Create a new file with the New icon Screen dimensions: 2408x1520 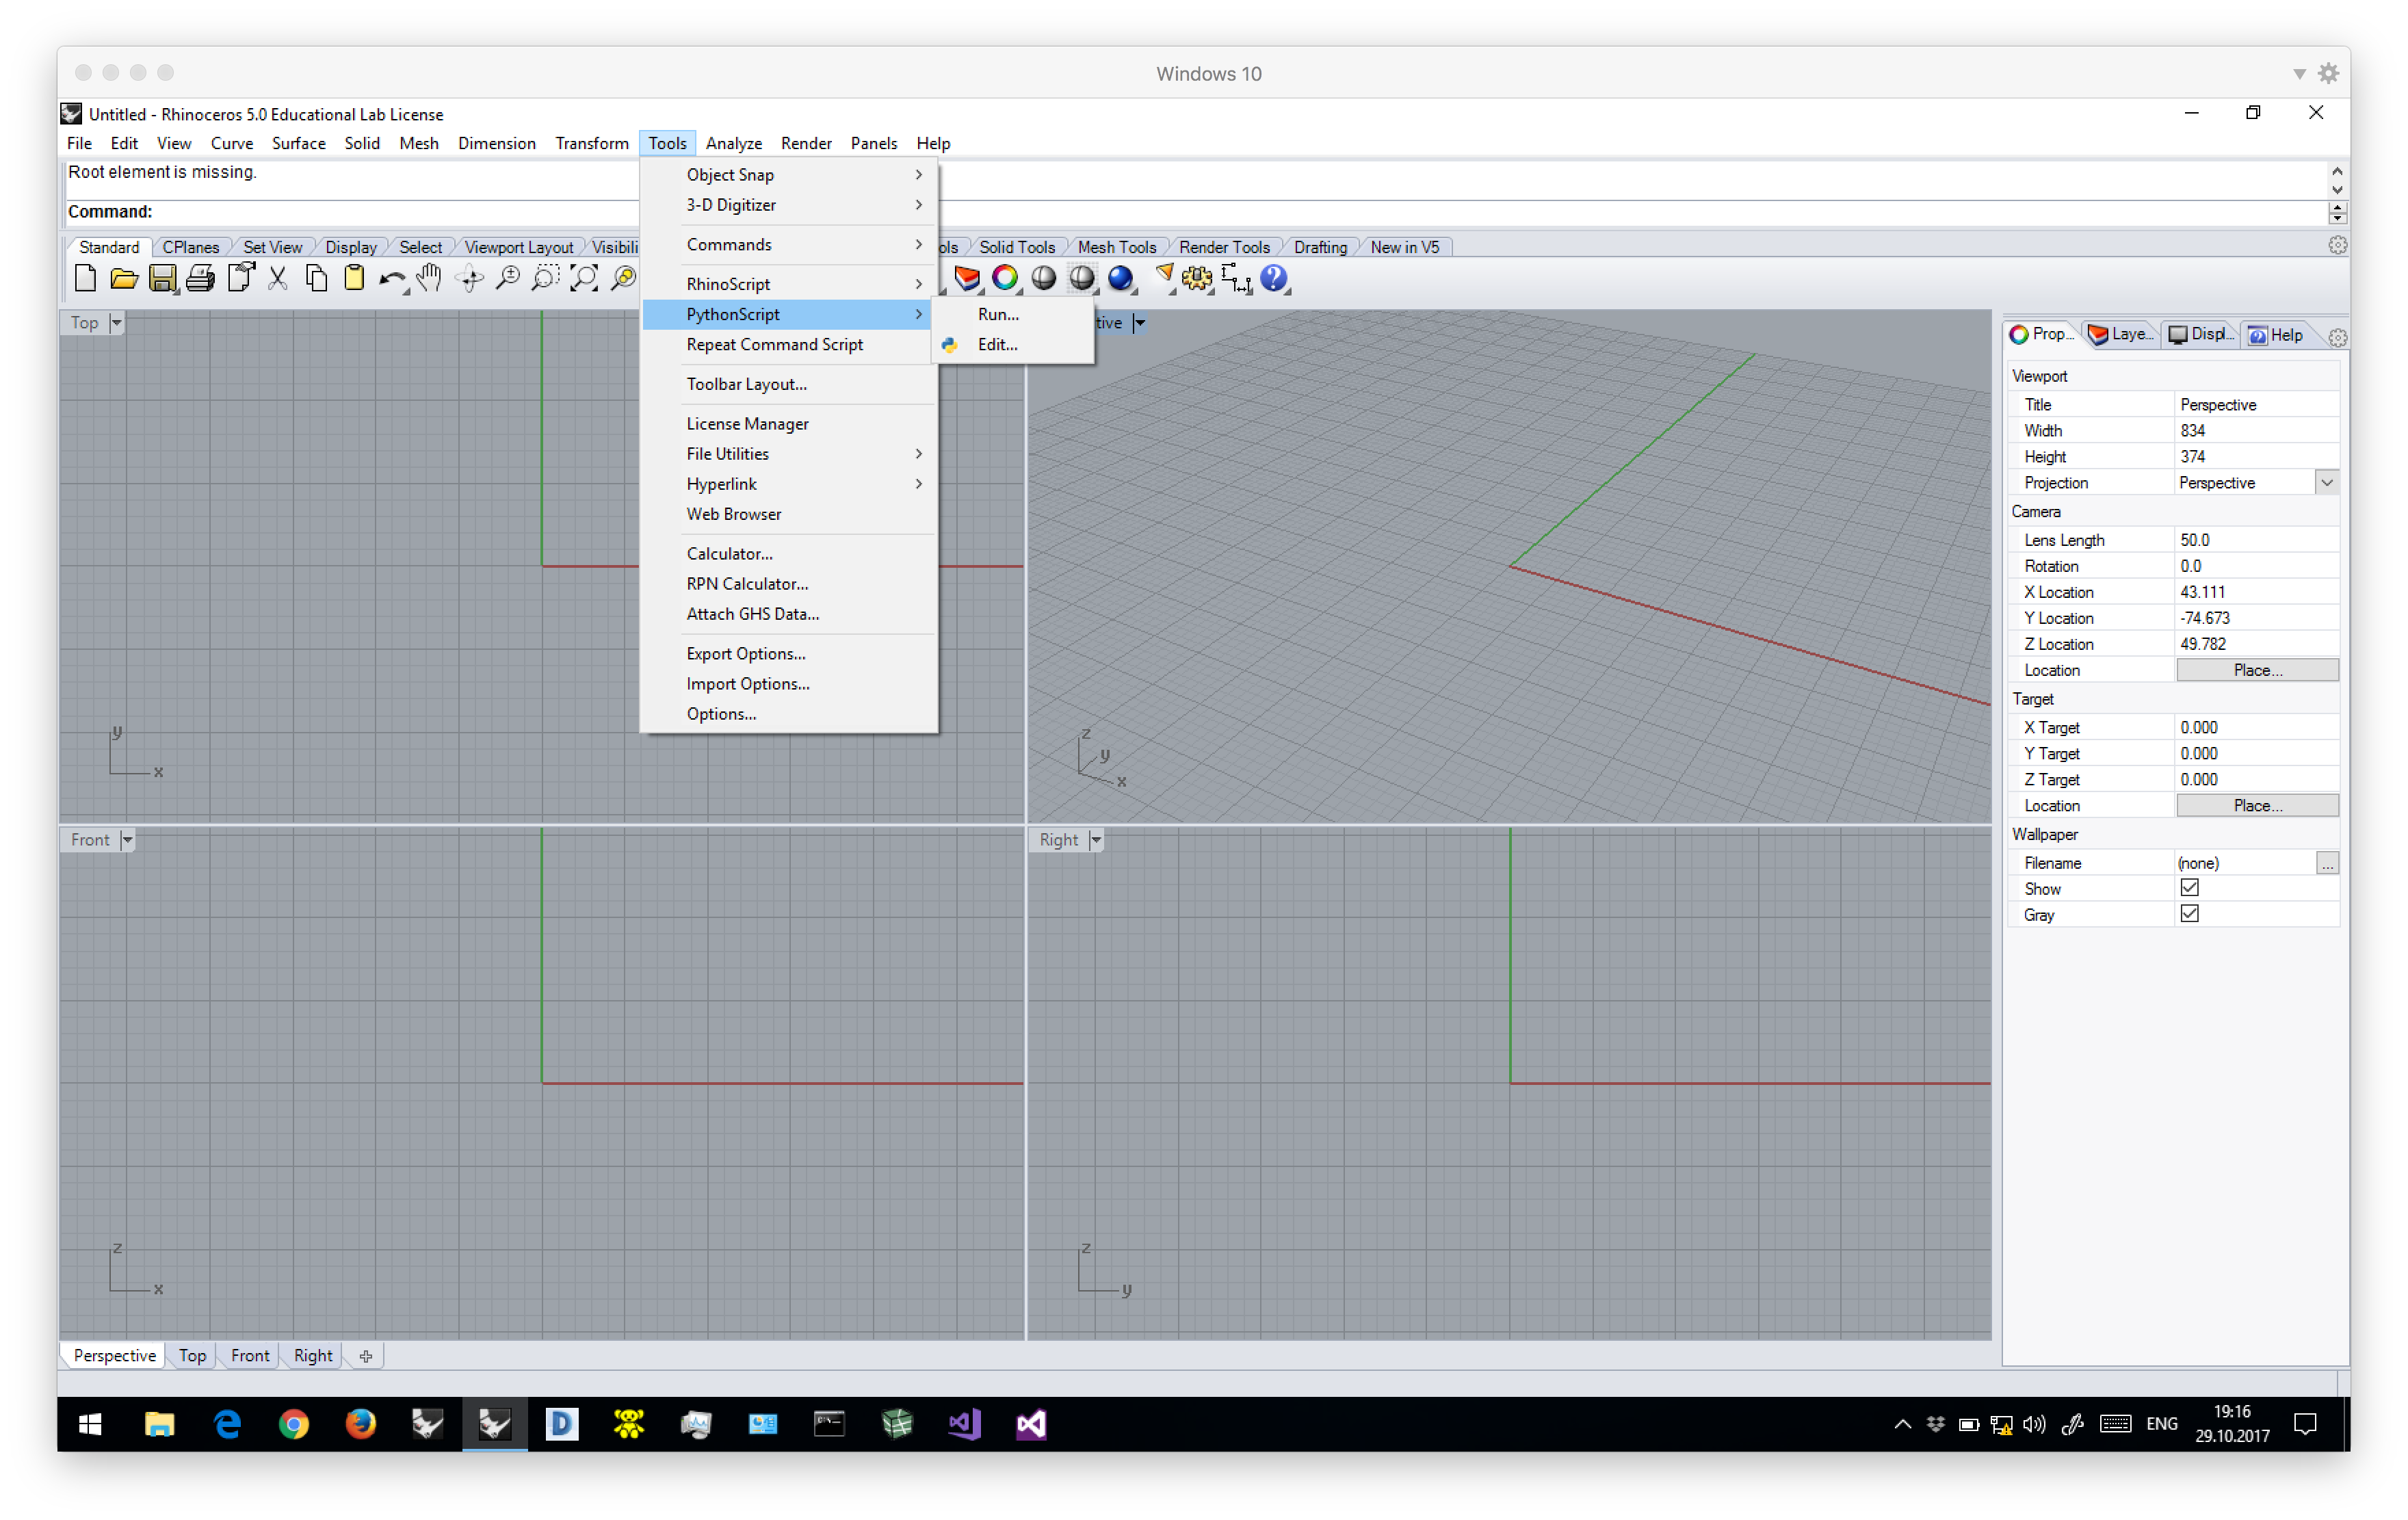coord(85,279)
